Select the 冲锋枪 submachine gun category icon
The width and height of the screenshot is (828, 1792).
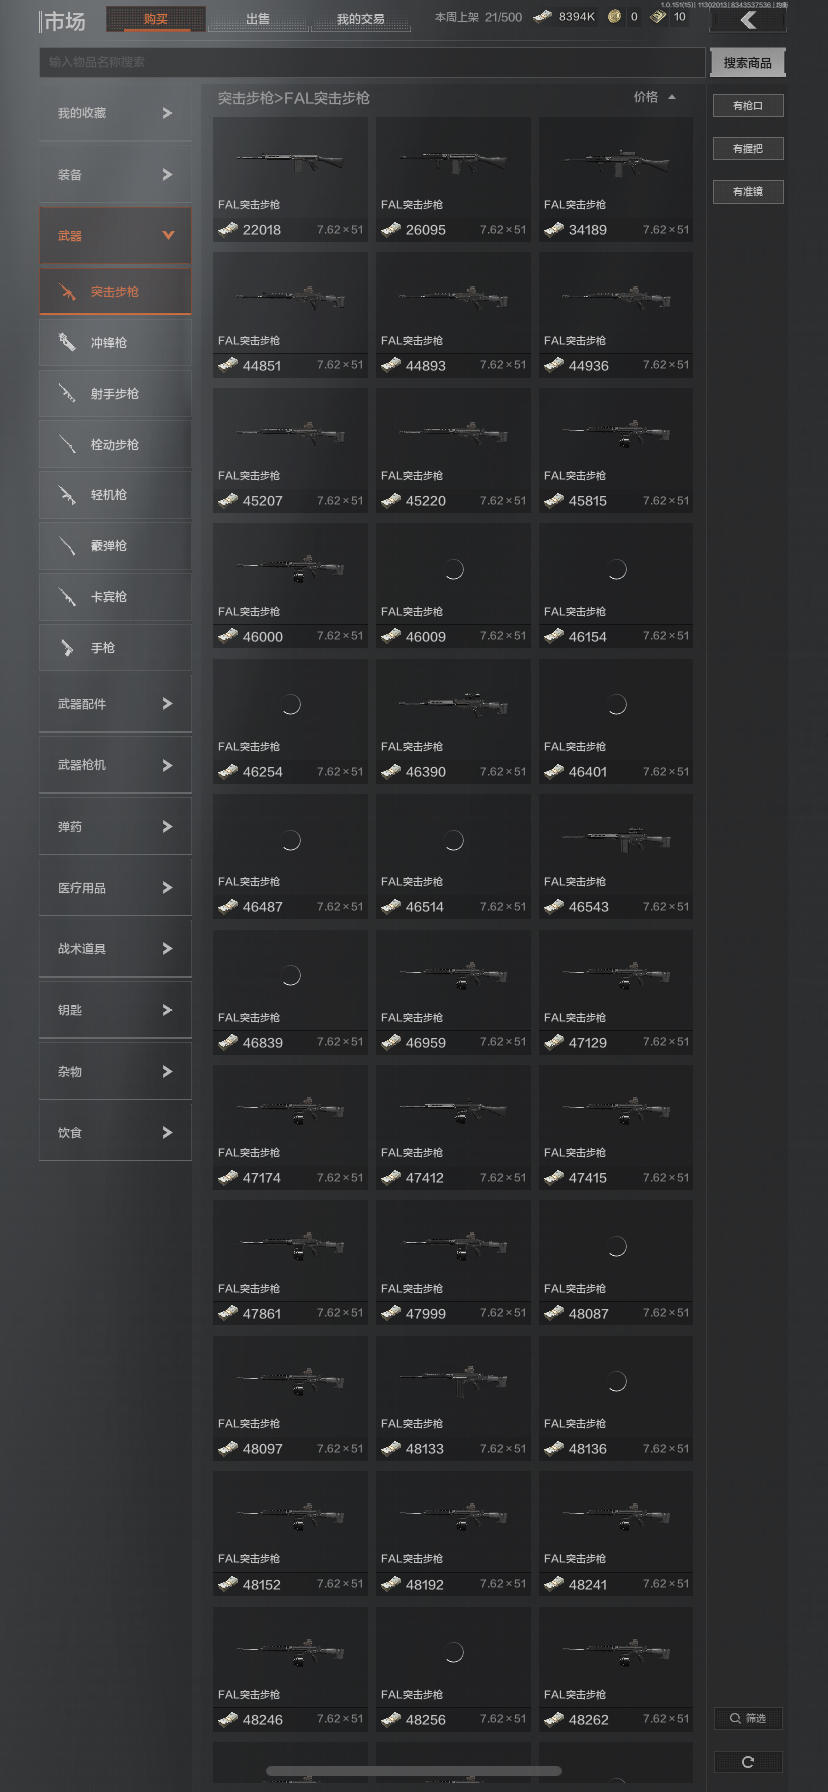67,342
